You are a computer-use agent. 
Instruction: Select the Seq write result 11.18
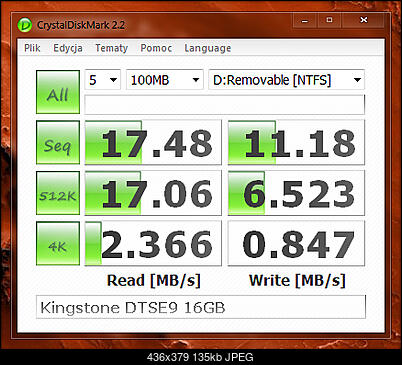tap(296, 143)
